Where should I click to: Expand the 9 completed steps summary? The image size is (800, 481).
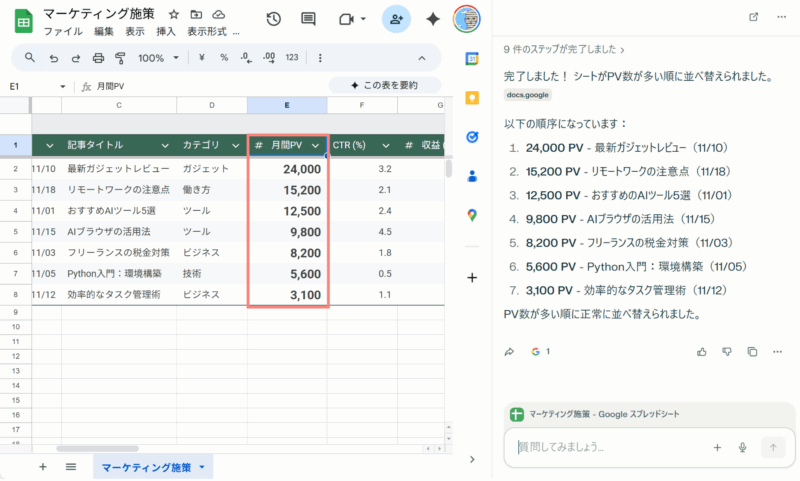564,48
